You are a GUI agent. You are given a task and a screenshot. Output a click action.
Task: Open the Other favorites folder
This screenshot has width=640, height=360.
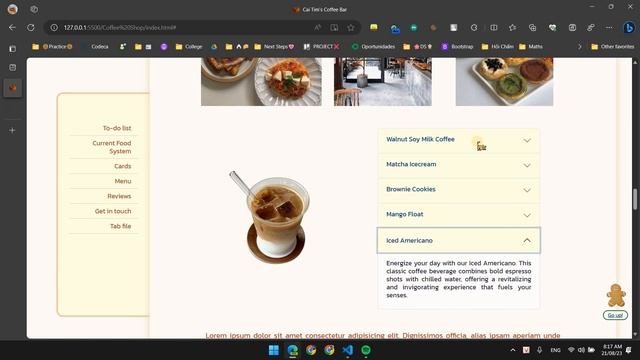(x=613, y=47)
